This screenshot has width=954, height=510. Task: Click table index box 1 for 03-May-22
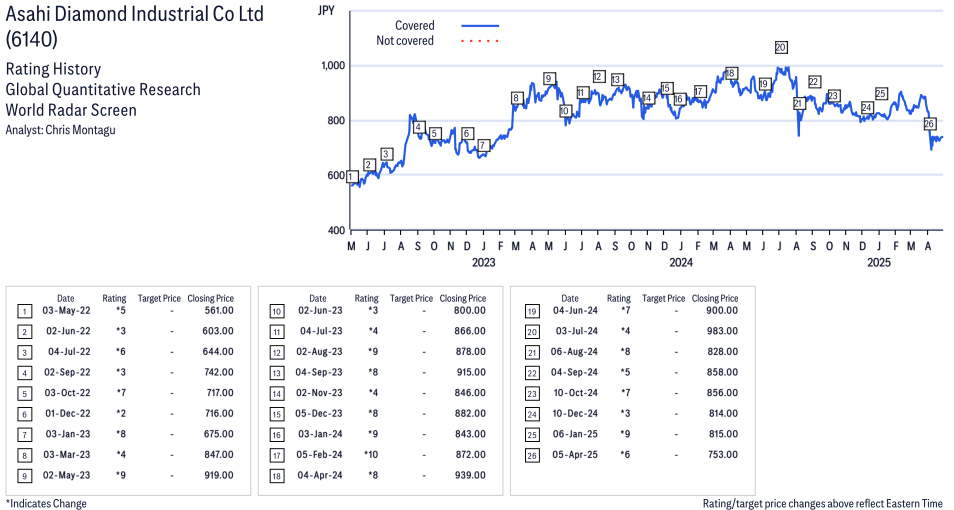click(24, 312)
